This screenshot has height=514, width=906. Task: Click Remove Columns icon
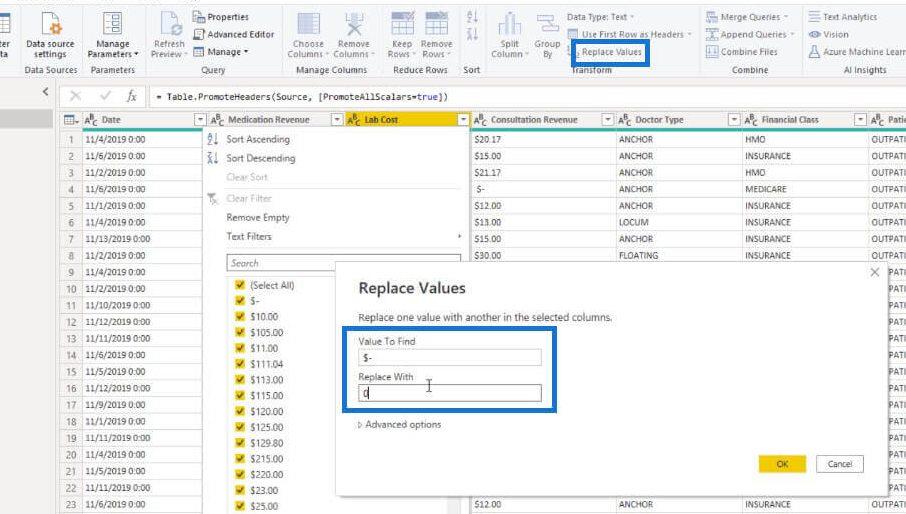(354, 24)
